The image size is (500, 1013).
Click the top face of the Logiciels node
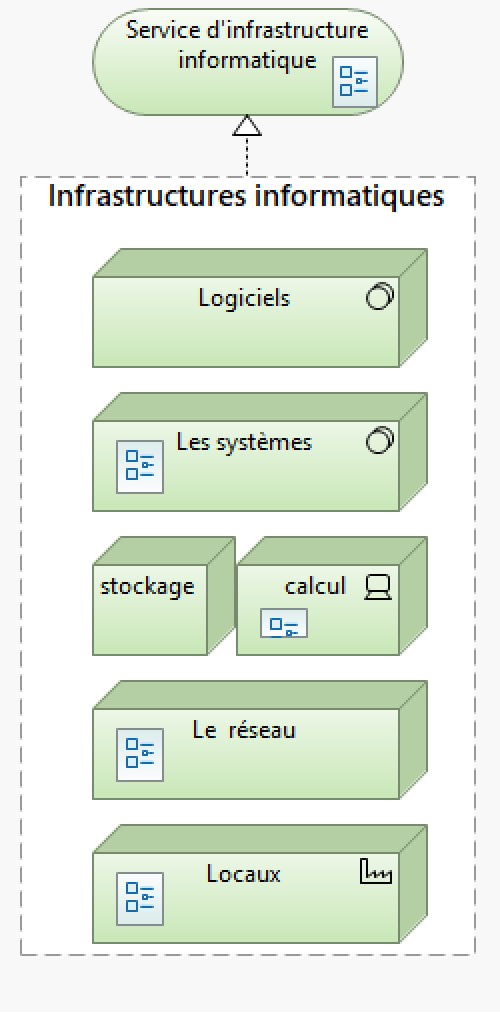pos(260,263)
